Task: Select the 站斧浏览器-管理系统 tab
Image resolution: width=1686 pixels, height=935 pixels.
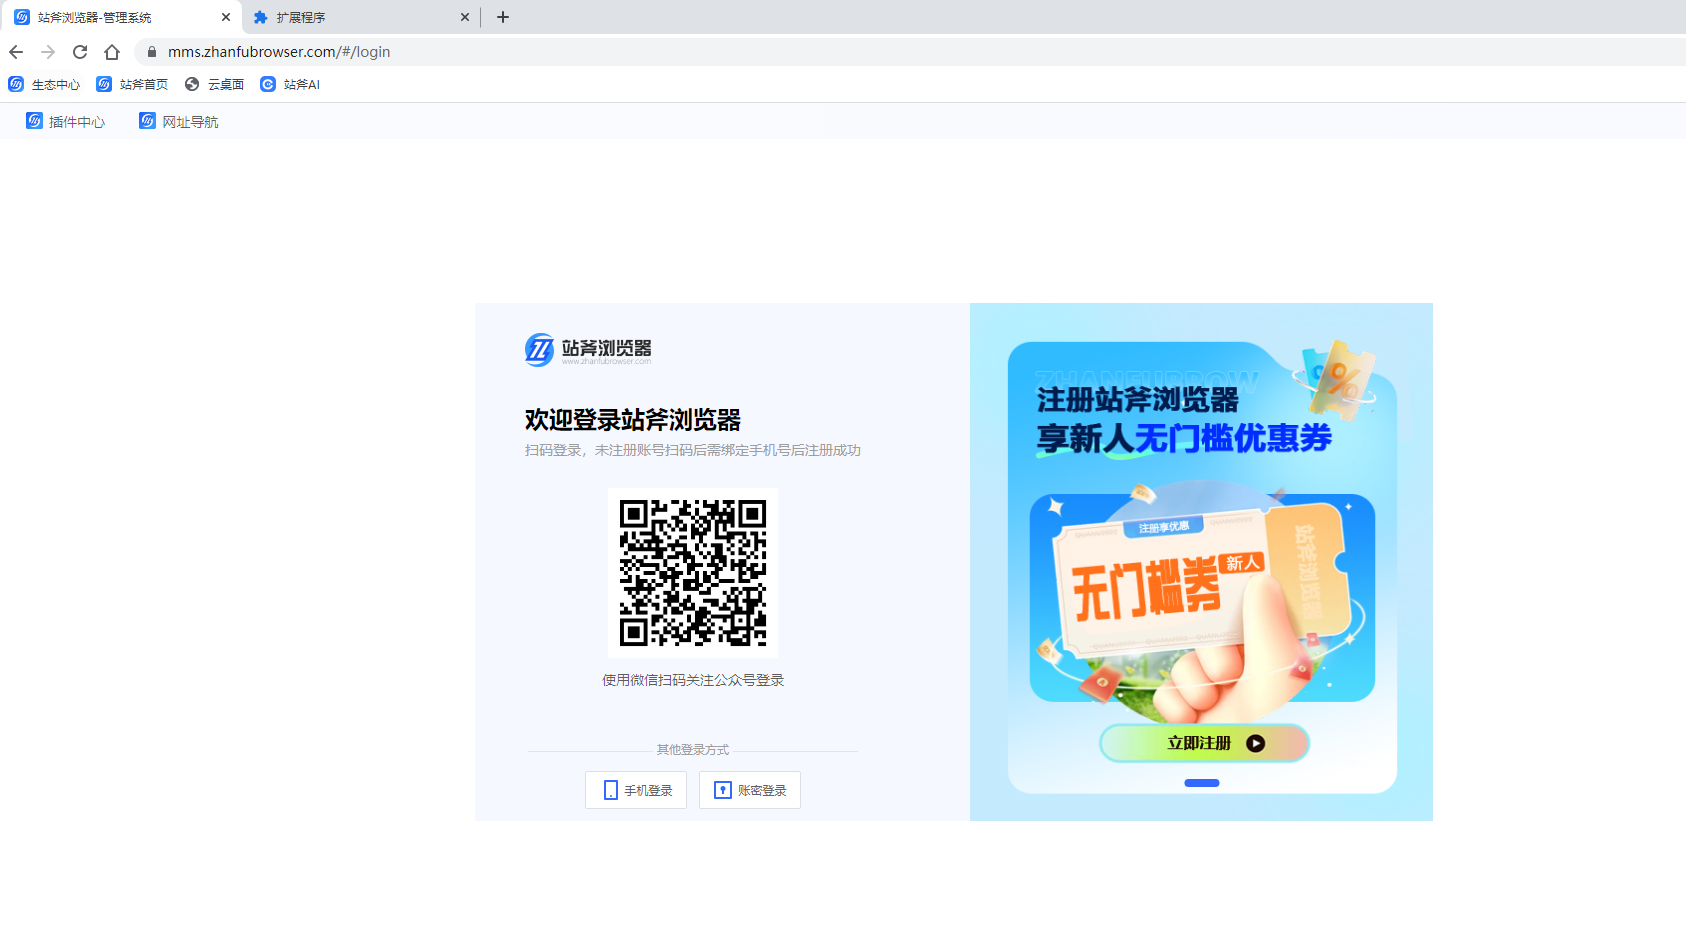Action: 121,17
